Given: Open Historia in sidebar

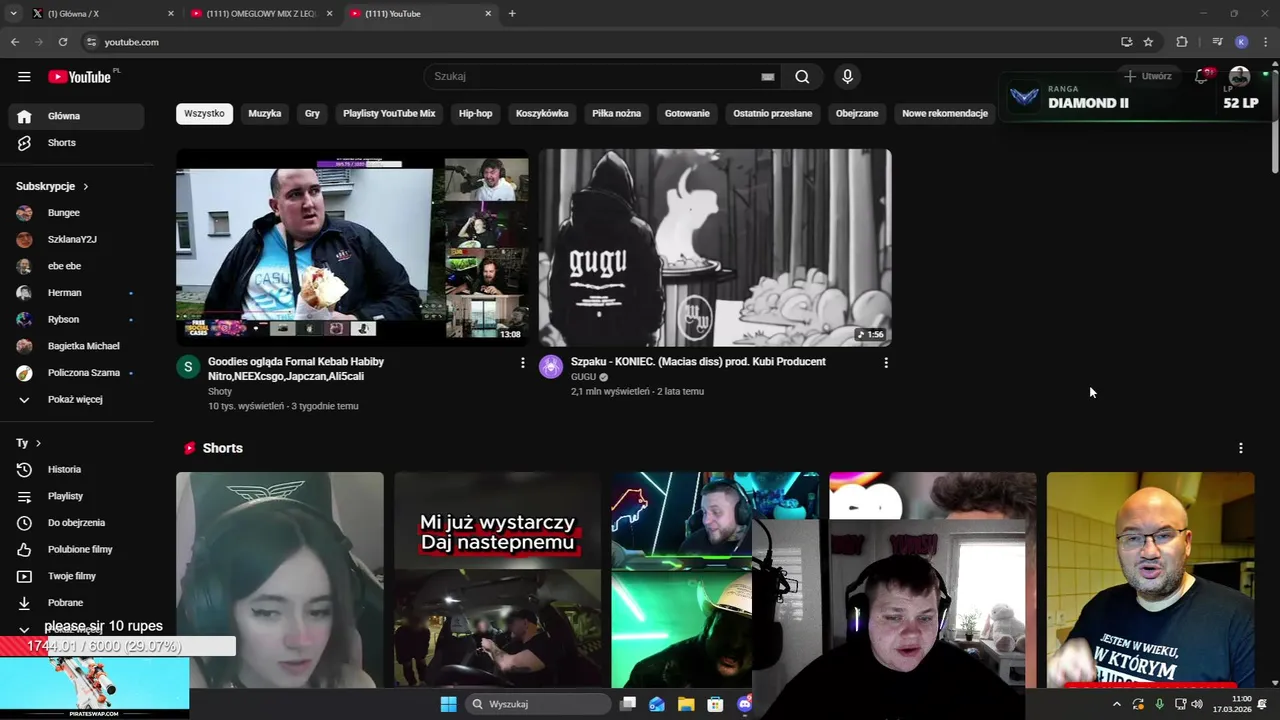Looking at the screenshot, I should [x=77, y=470].
